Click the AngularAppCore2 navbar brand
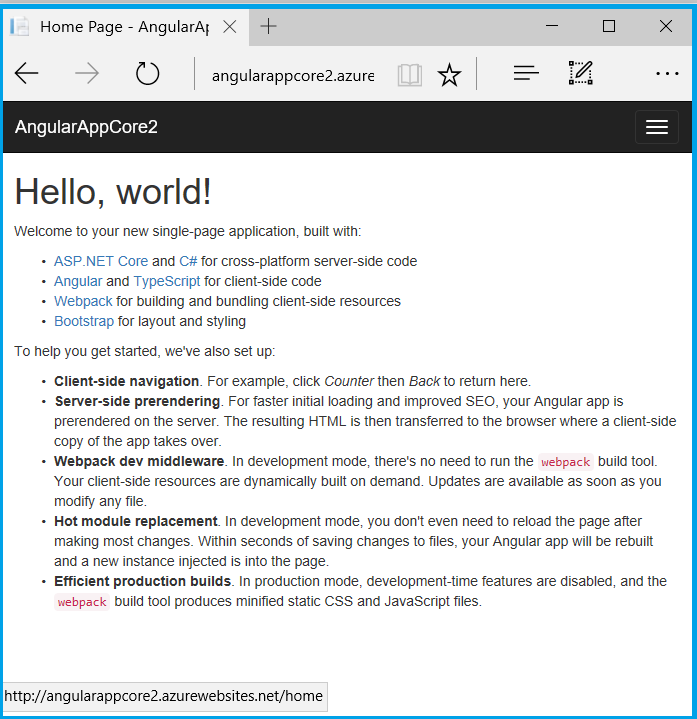This screenshot has width=697, height=719. [x=86, y=127]
